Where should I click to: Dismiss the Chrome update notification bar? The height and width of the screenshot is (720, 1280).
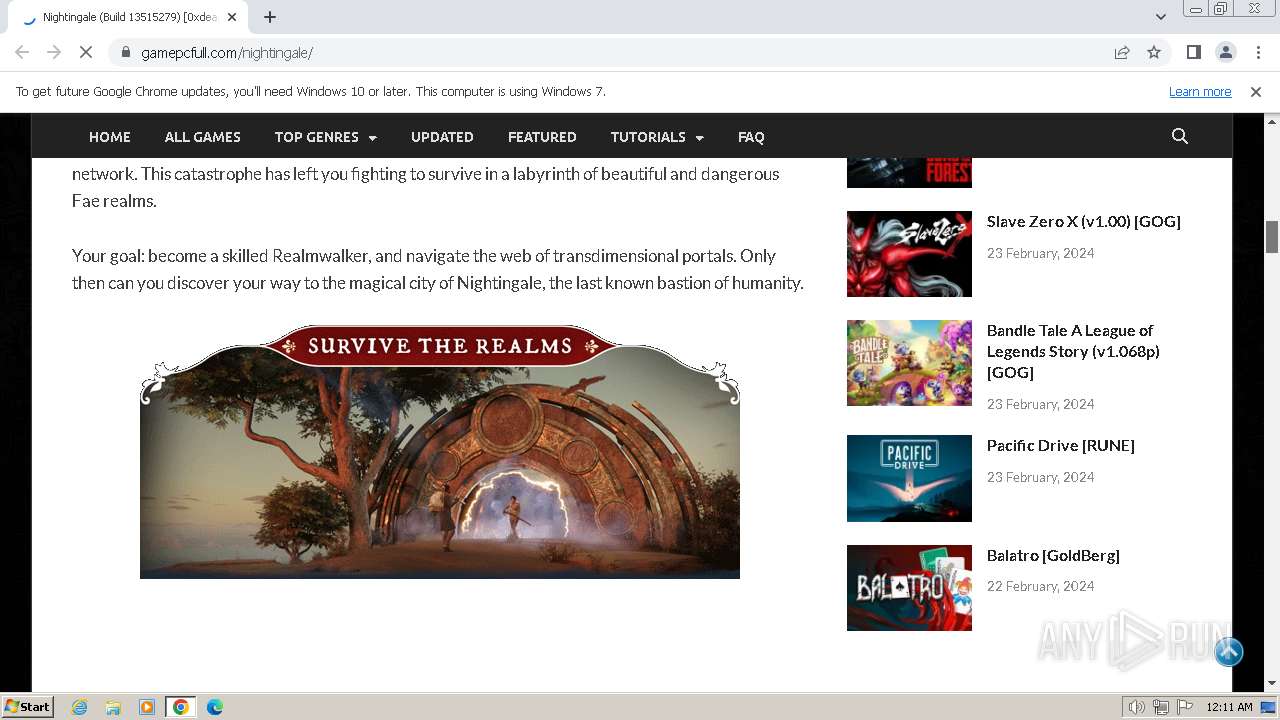(1256, 92)
